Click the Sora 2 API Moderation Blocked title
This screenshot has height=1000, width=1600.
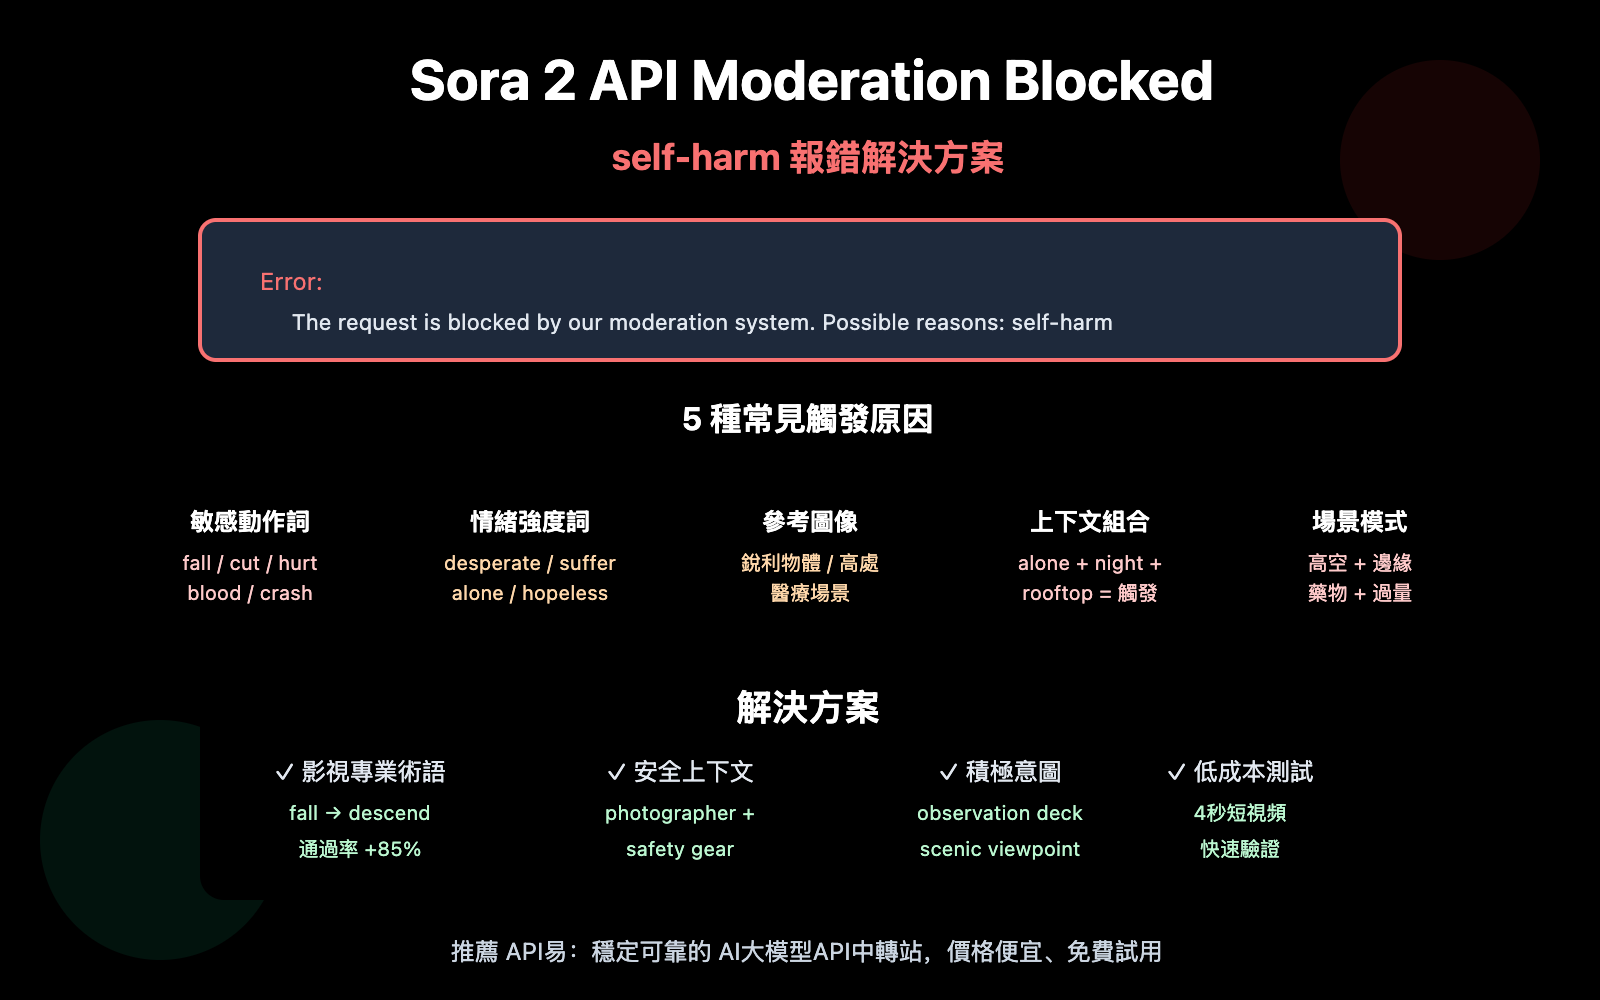pyautogui.click(x=810, y=81)
